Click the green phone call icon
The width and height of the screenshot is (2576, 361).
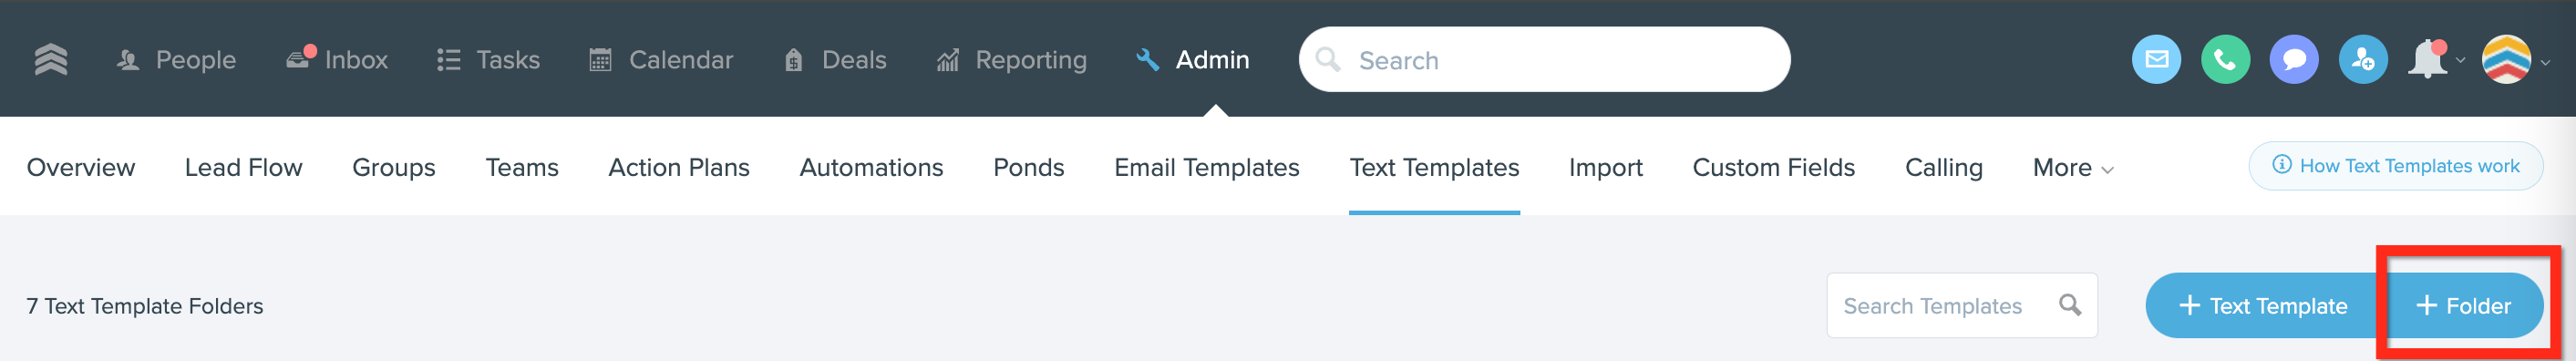(2225, 60)
